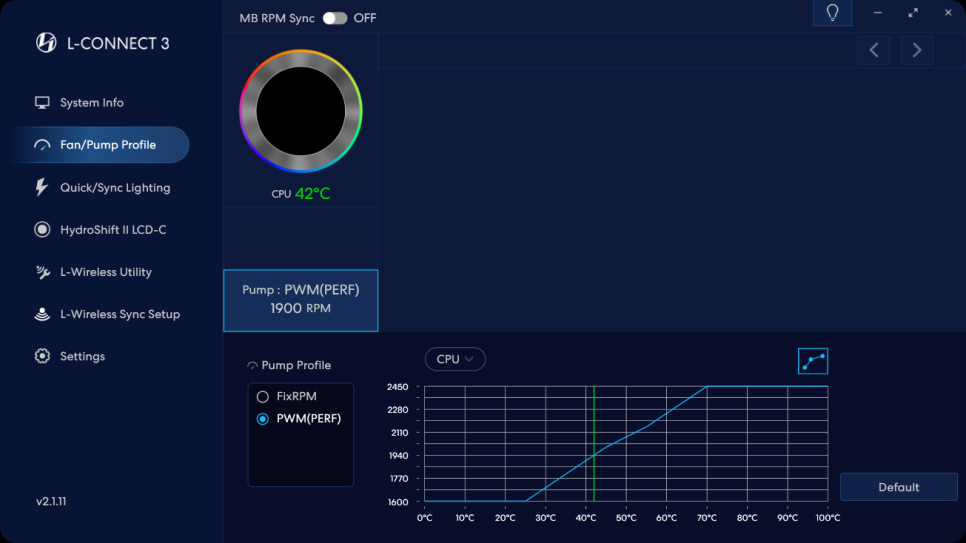966x543 pixels.
Task: Click the System Info monitor icon
Action: (x=42, y=103)
